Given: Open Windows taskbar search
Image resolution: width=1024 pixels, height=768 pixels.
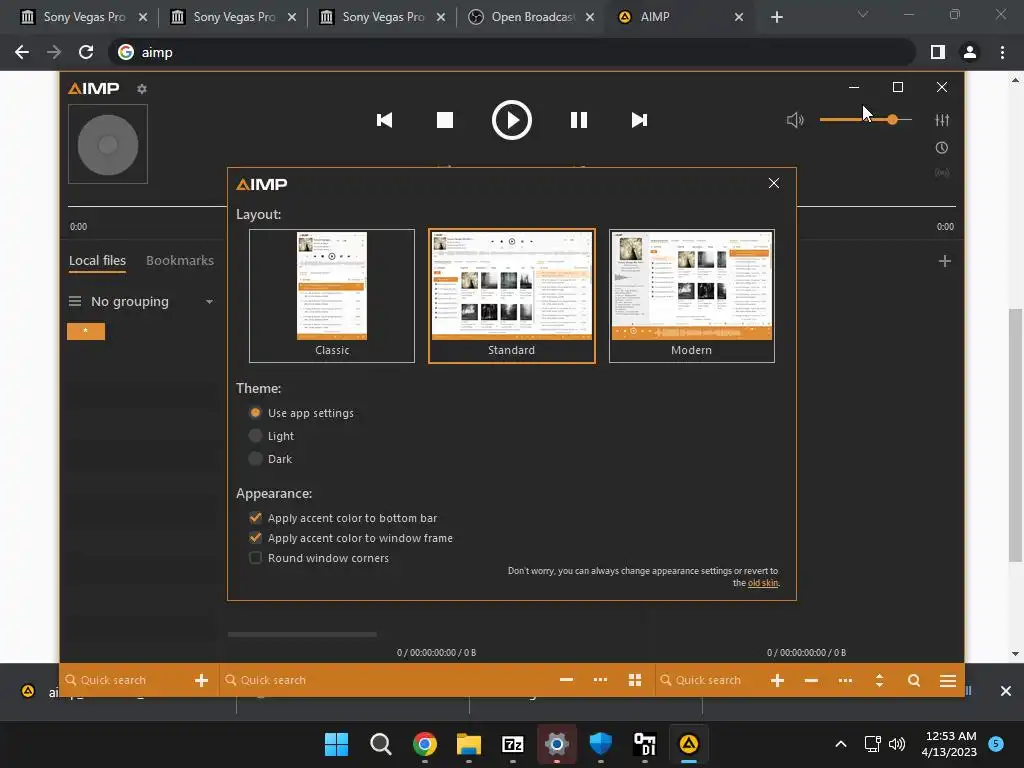Looking at the screenshot, I should (381, 744).
